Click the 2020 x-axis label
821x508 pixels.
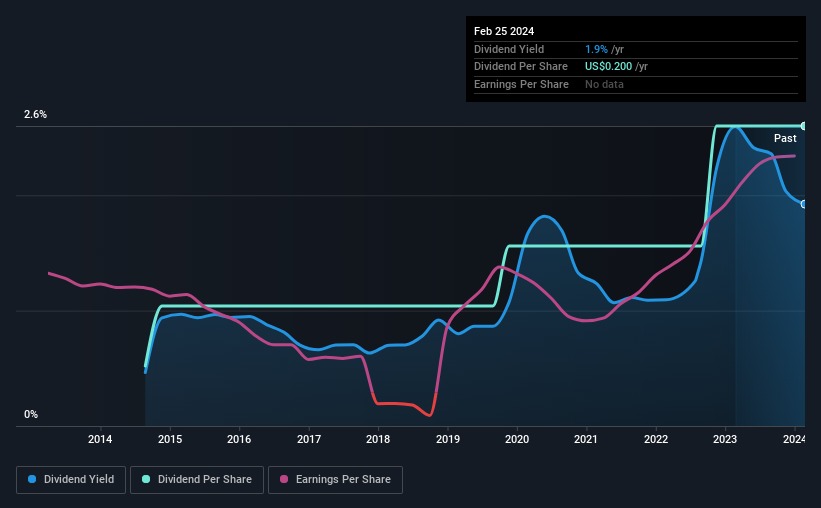[x=517, y=439]
